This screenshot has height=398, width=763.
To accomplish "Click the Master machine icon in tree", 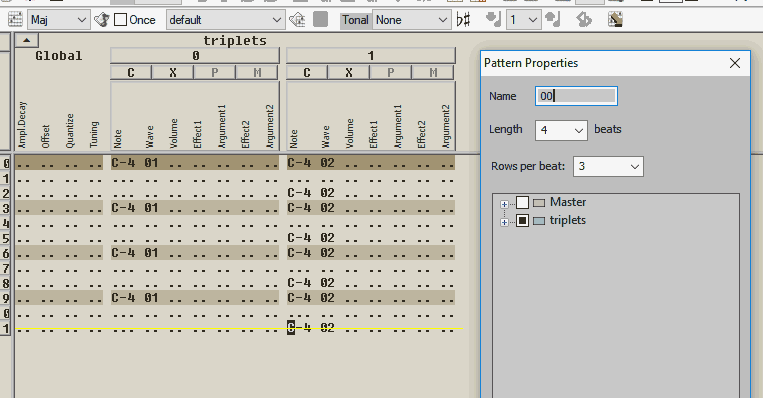I will coord(539,202).
